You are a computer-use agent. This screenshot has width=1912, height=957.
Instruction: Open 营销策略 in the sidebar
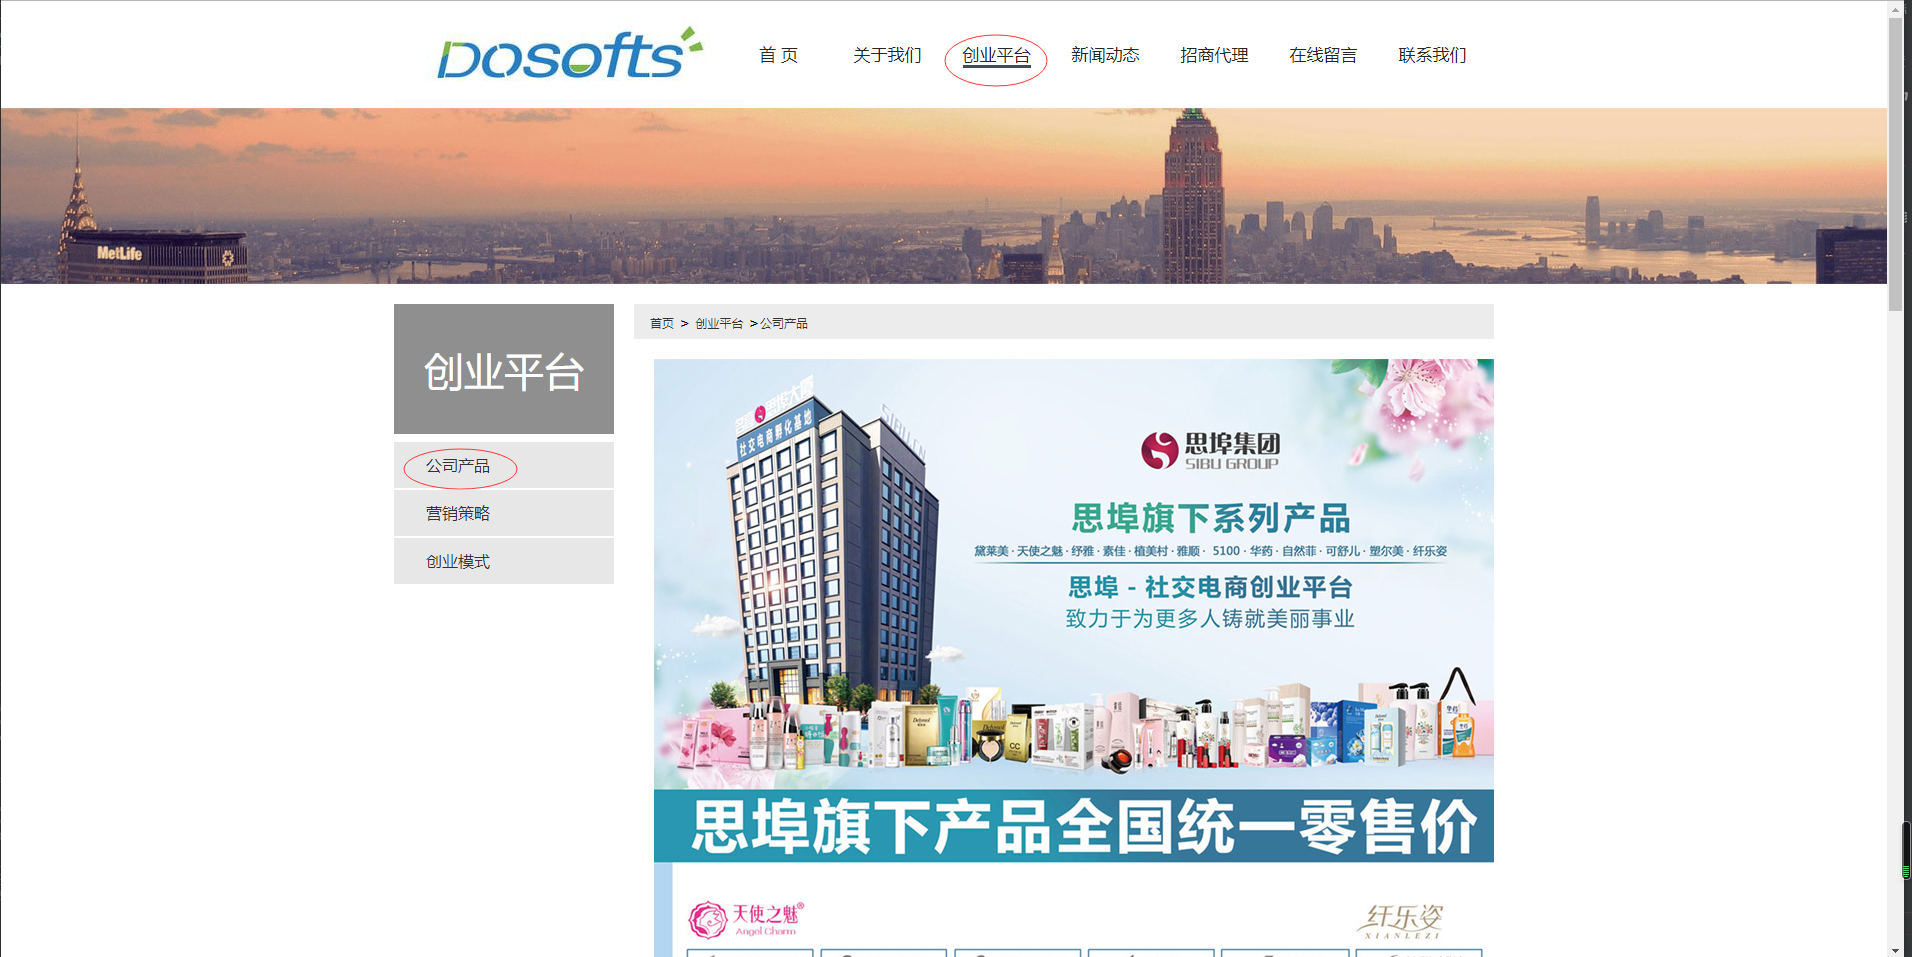pos(504,513)
